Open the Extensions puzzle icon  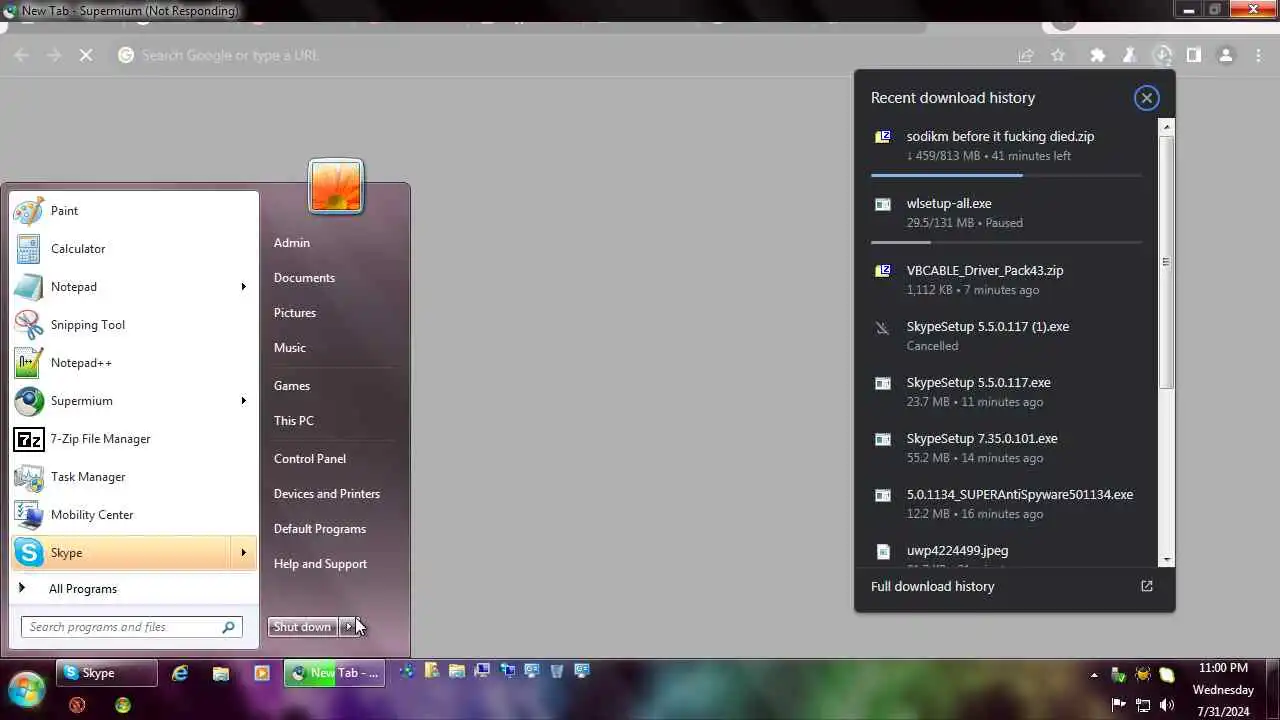[x=1098, y=55]
